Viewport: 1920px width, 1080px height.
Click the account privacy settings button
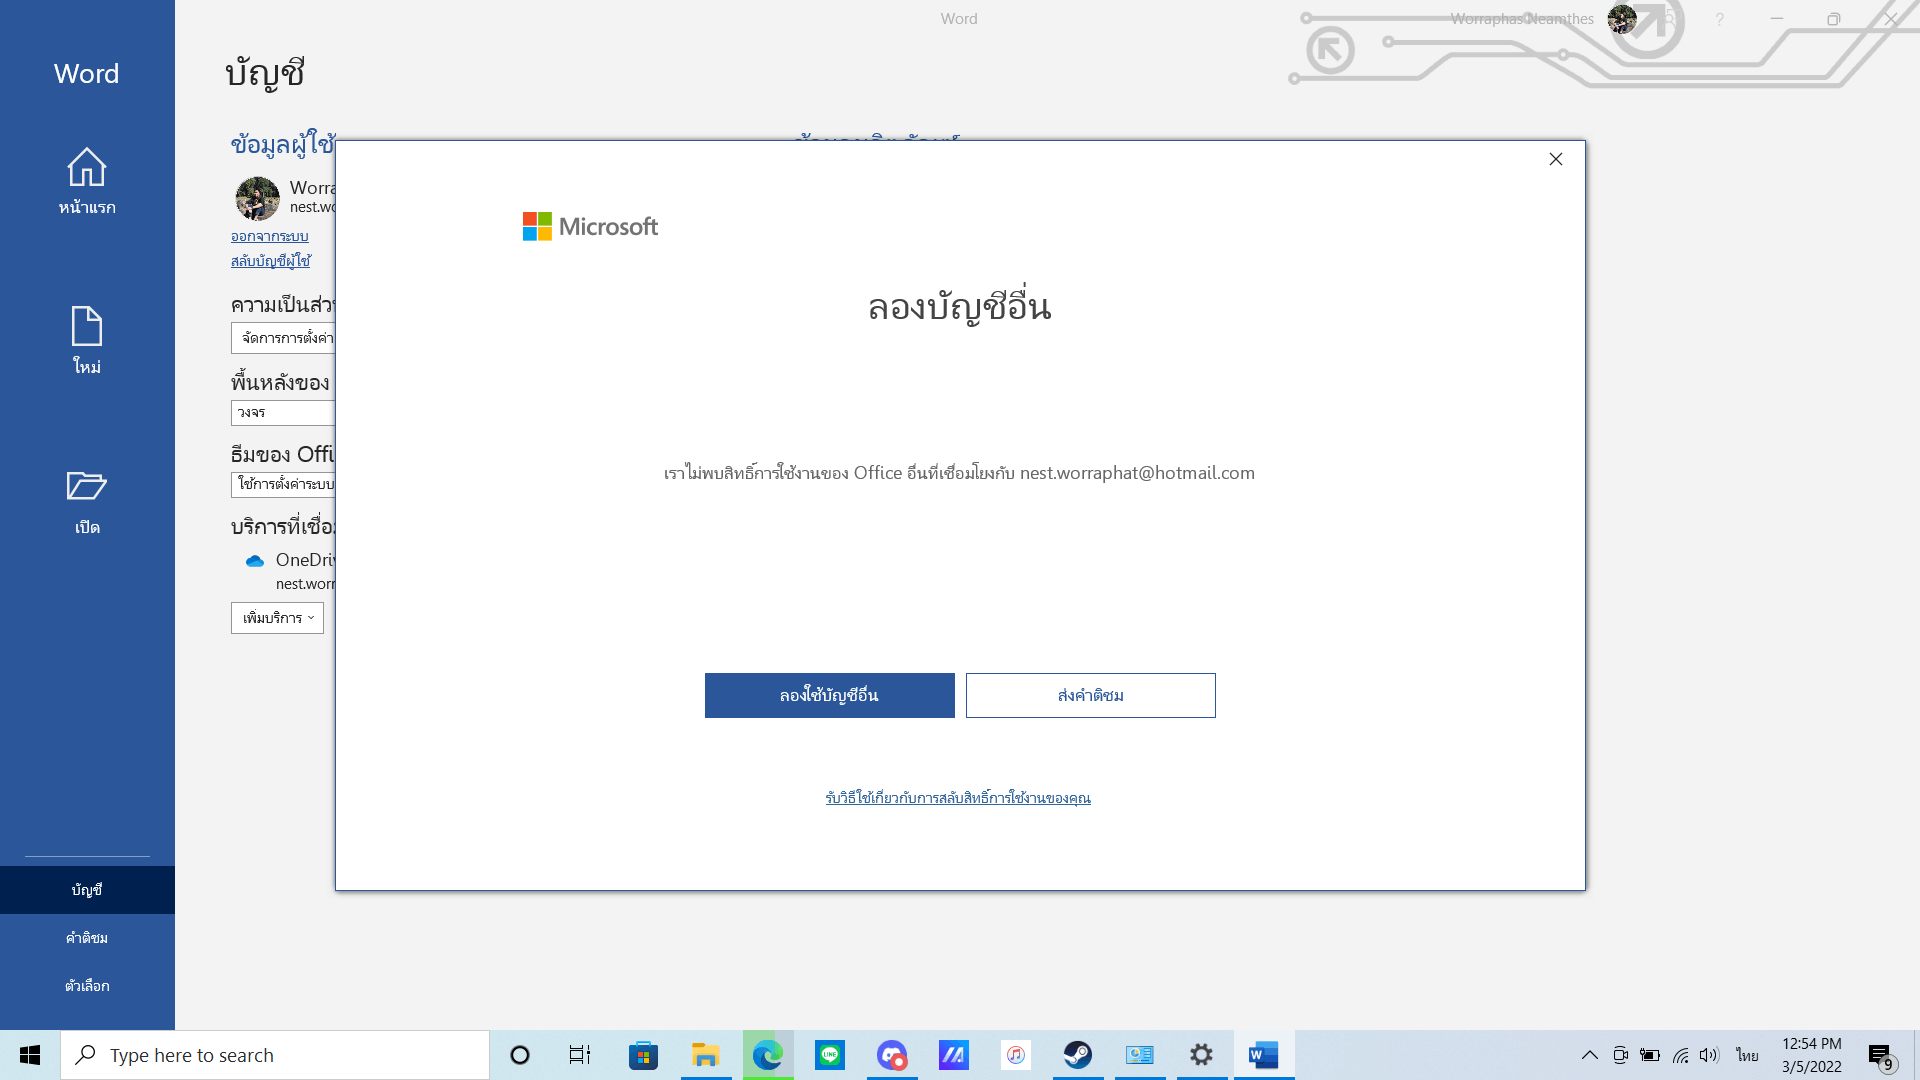[283, 338]
